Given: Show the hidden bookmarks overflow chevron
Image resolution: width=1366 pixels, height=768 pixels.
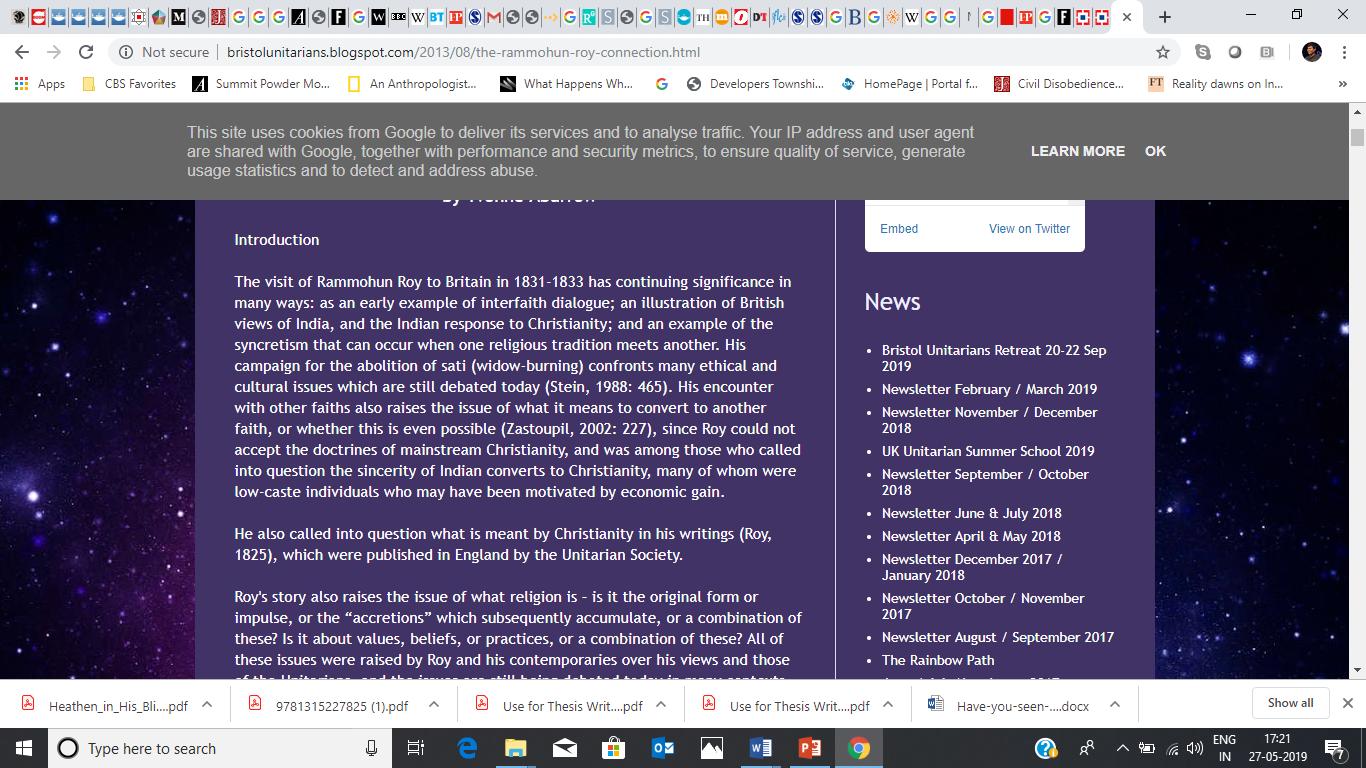Looking at the screenshot, I should [1342, 84].
